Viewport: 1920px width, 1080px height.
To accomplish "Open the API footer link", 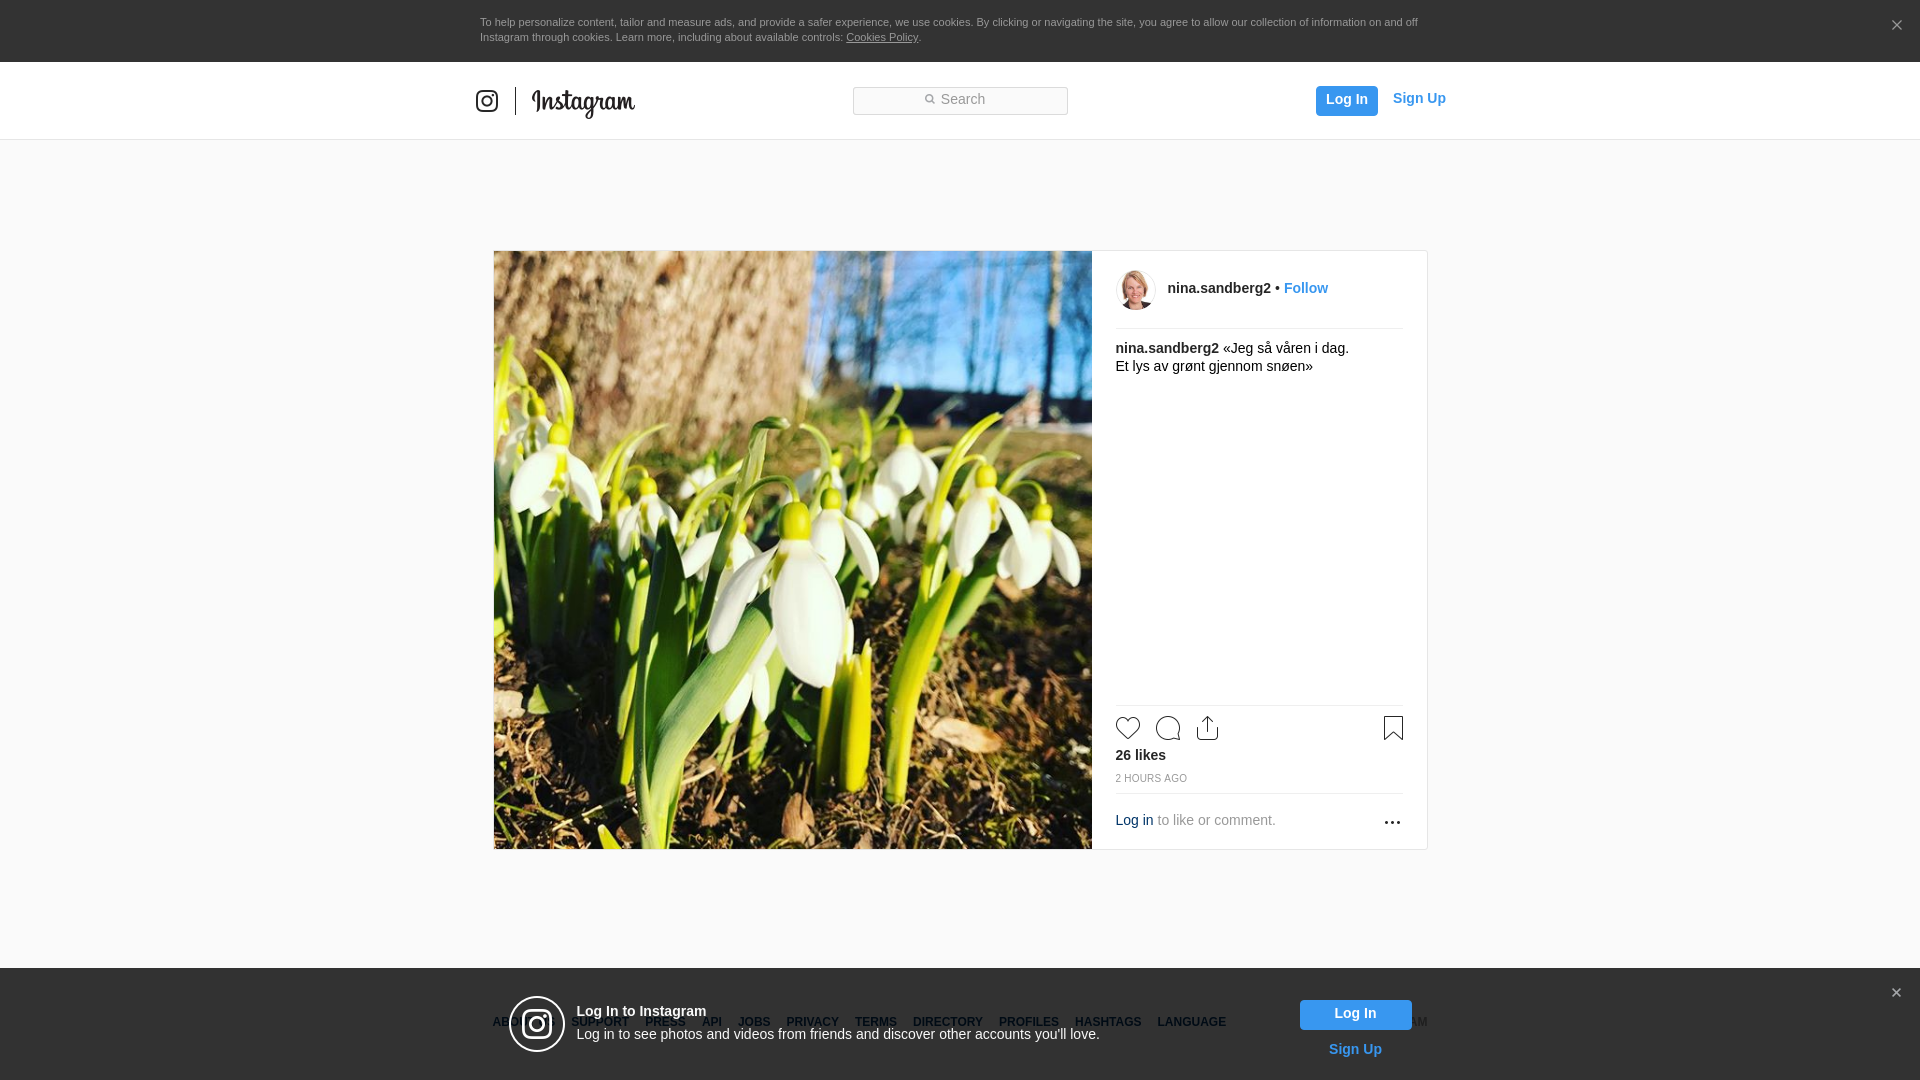I will 712,1022.
